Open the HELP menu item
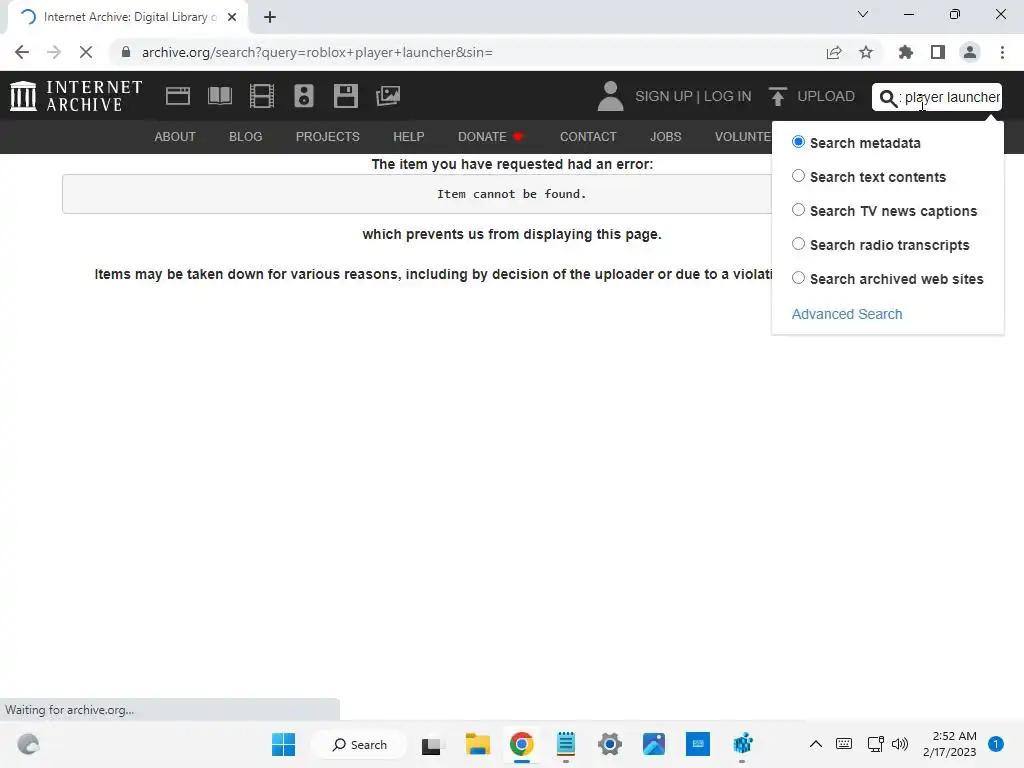This screenshot has height=768, width=1024. tap(409, 136)
